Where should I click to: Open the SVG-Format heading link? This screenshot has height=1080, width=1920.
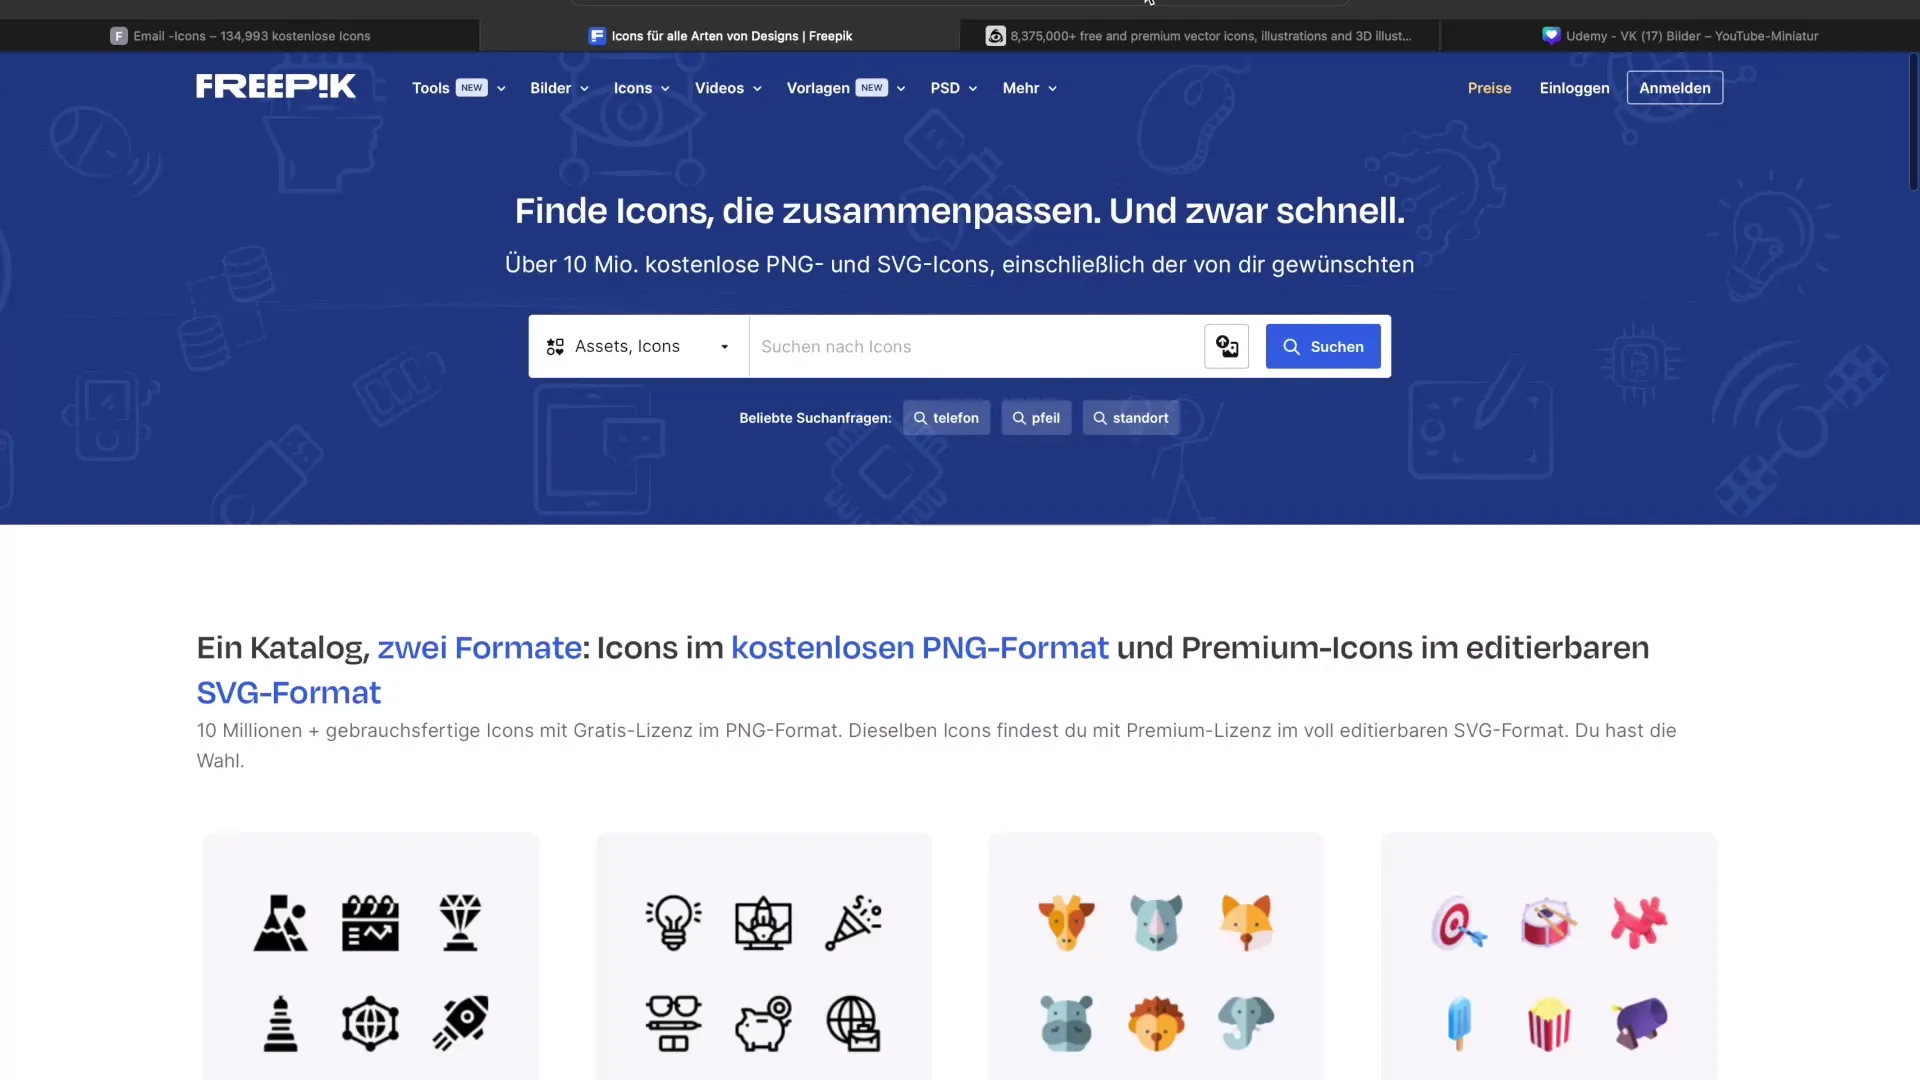coord(289,693)
